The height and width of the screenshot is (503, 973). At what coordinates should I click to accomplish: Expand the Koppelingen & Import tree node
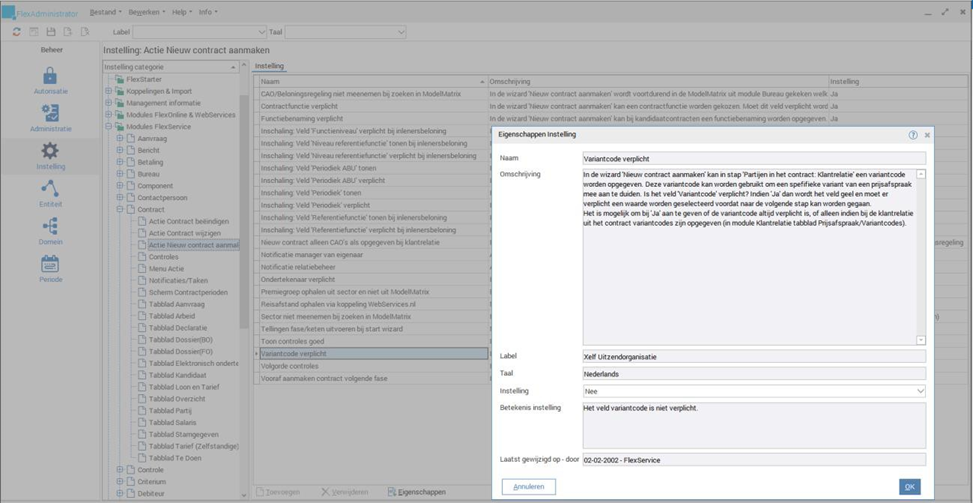(x=108, y=91)
